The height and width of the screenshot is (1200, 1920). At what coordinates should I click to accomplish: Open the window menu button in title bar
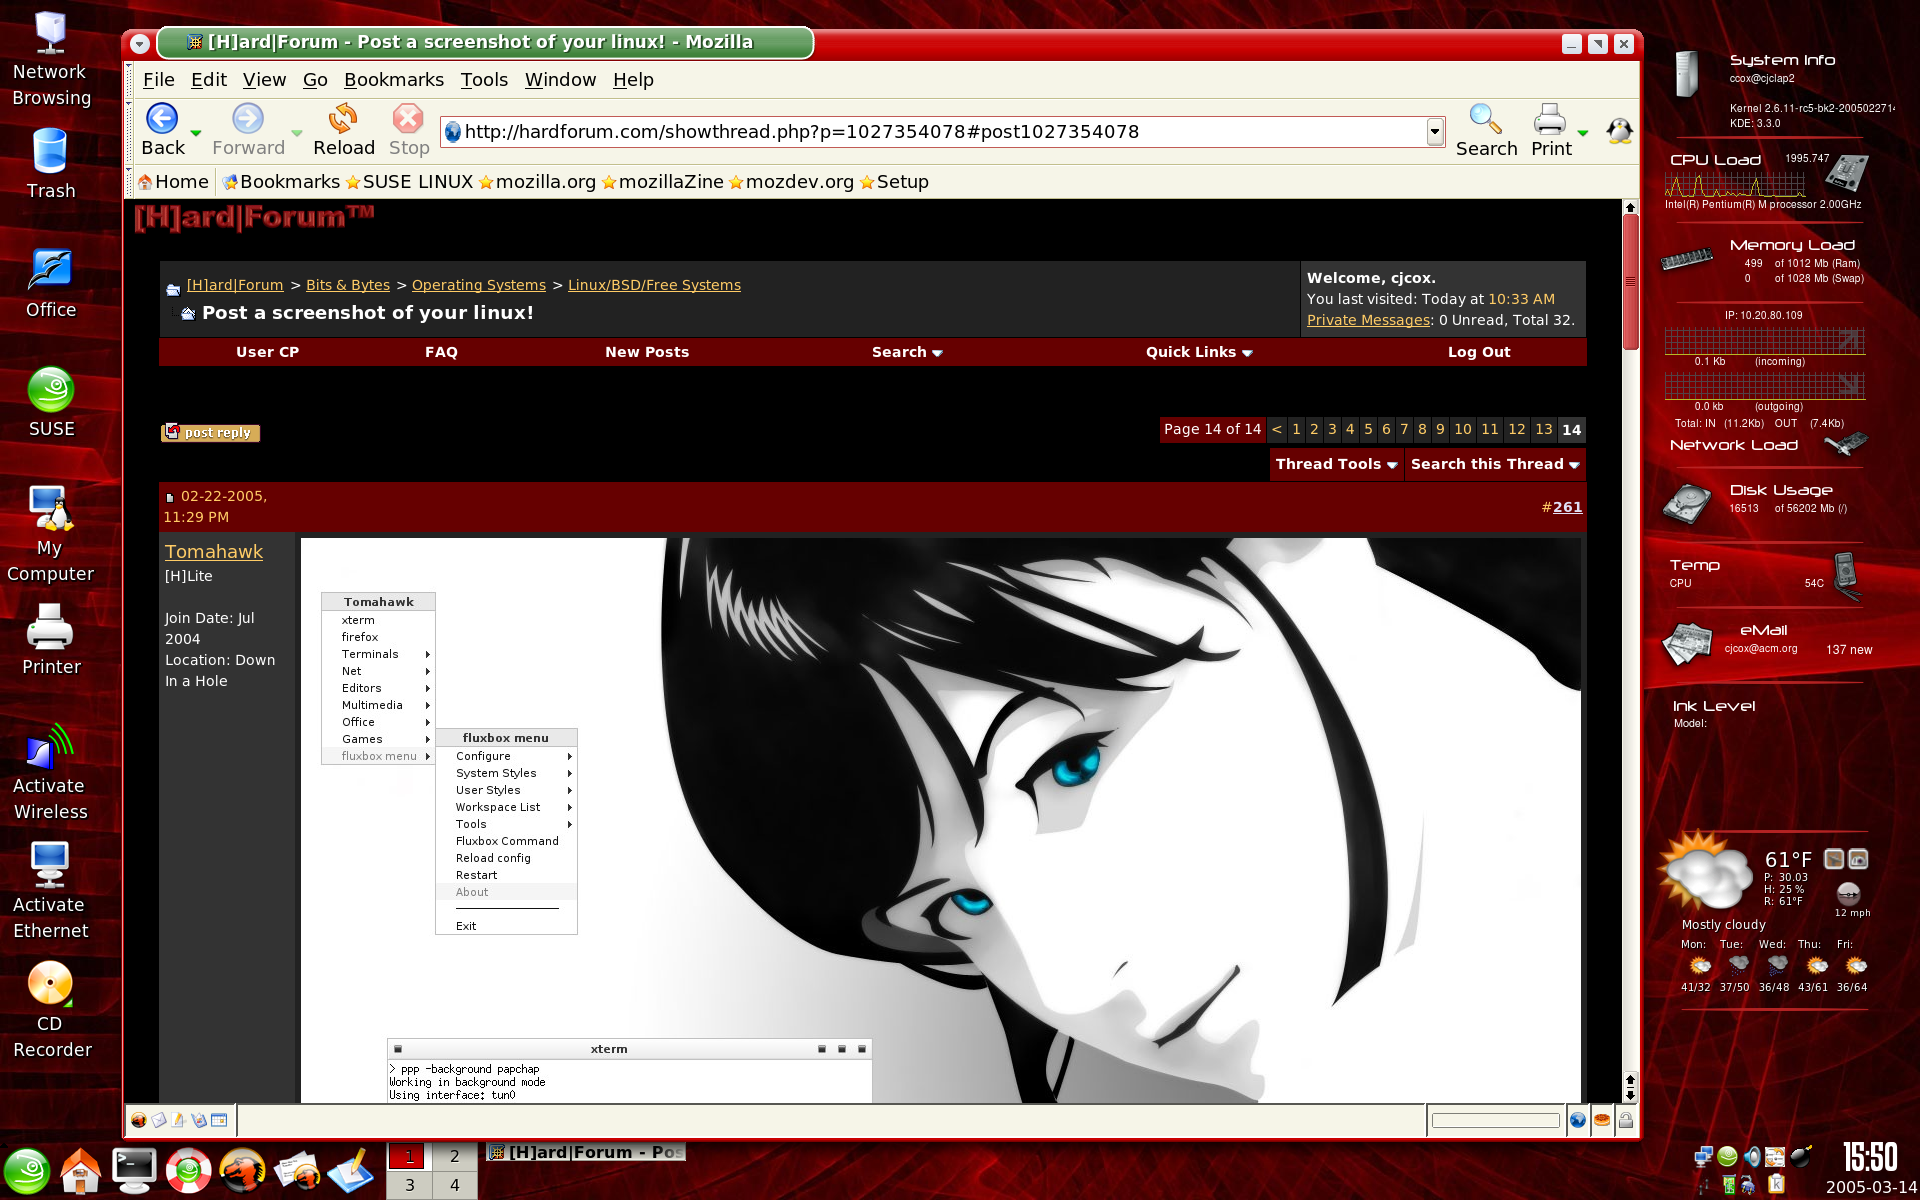140,43
